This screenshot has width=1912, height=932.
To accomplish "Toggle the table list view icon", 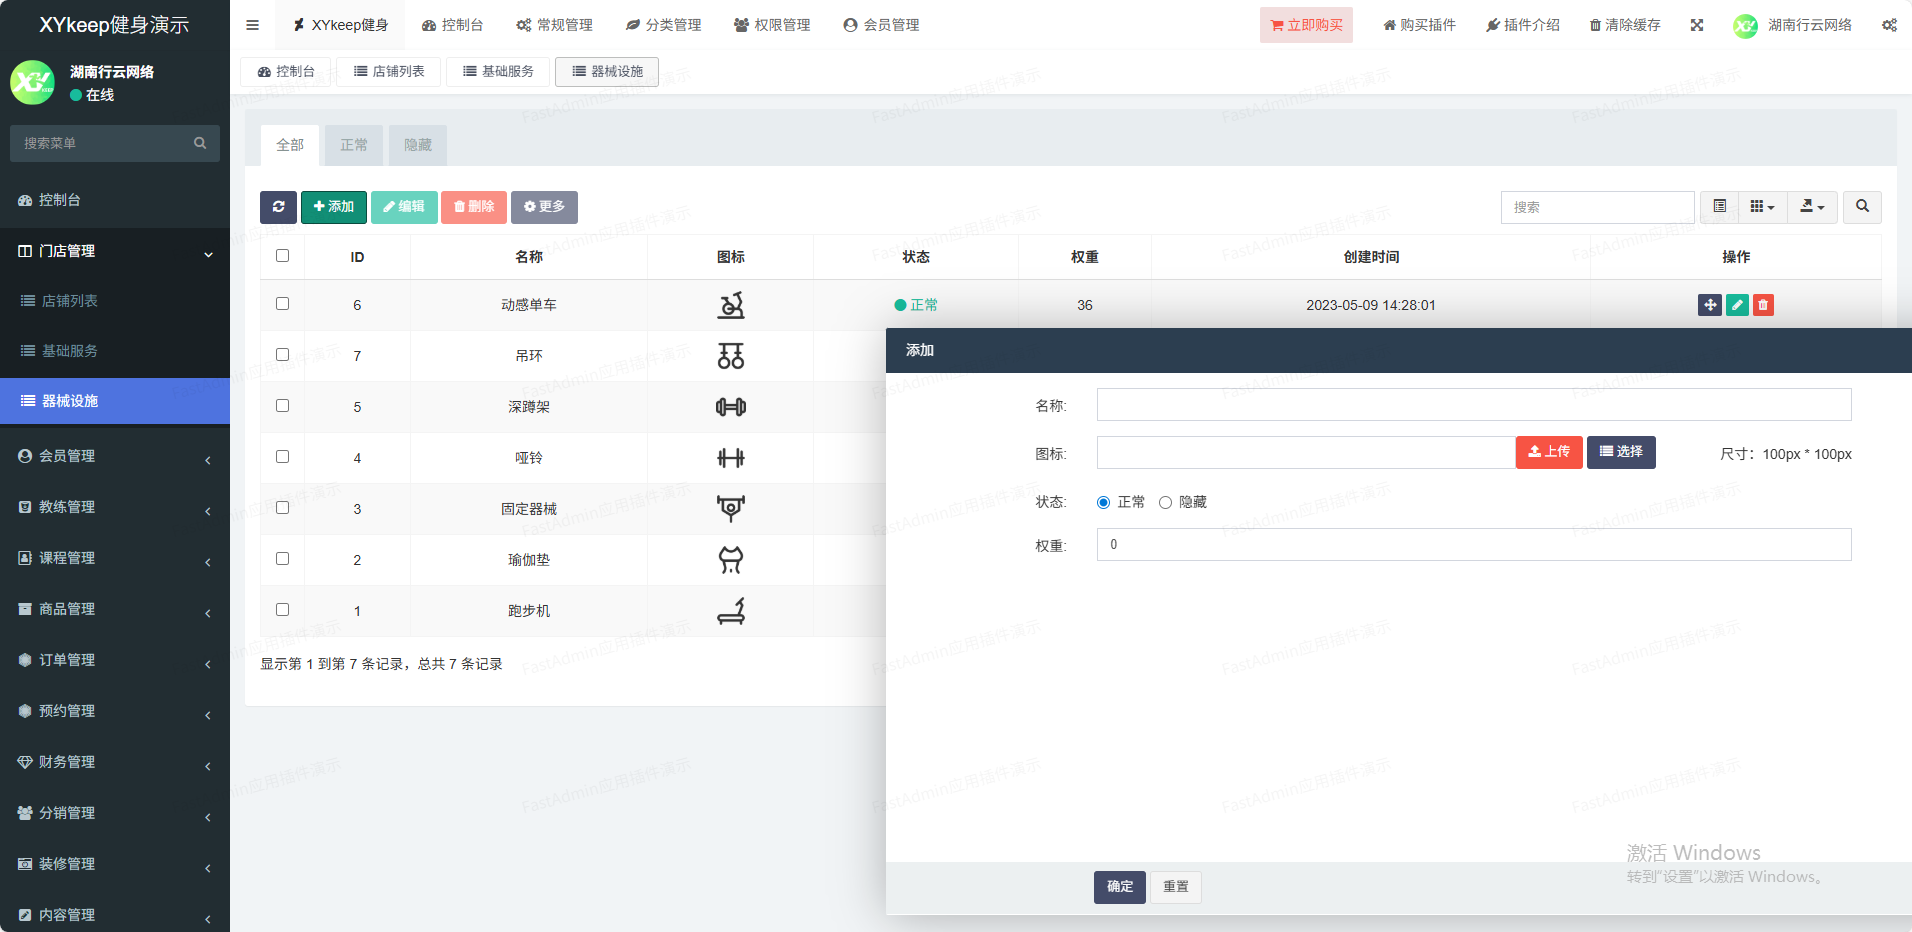I will [1719, 207].
